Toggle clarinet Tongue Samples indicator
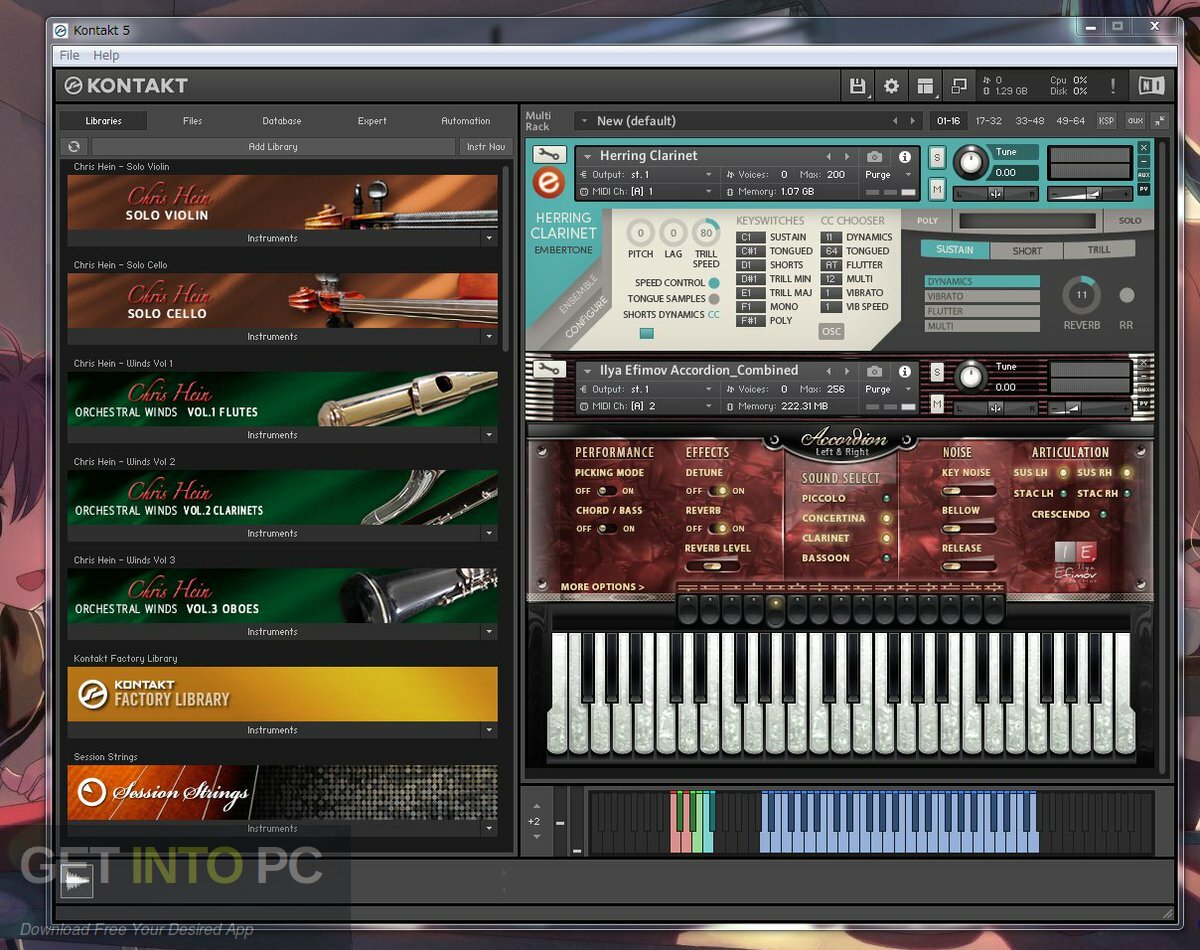The width and height of the screenshot is (1200, 950). point(714,299)
